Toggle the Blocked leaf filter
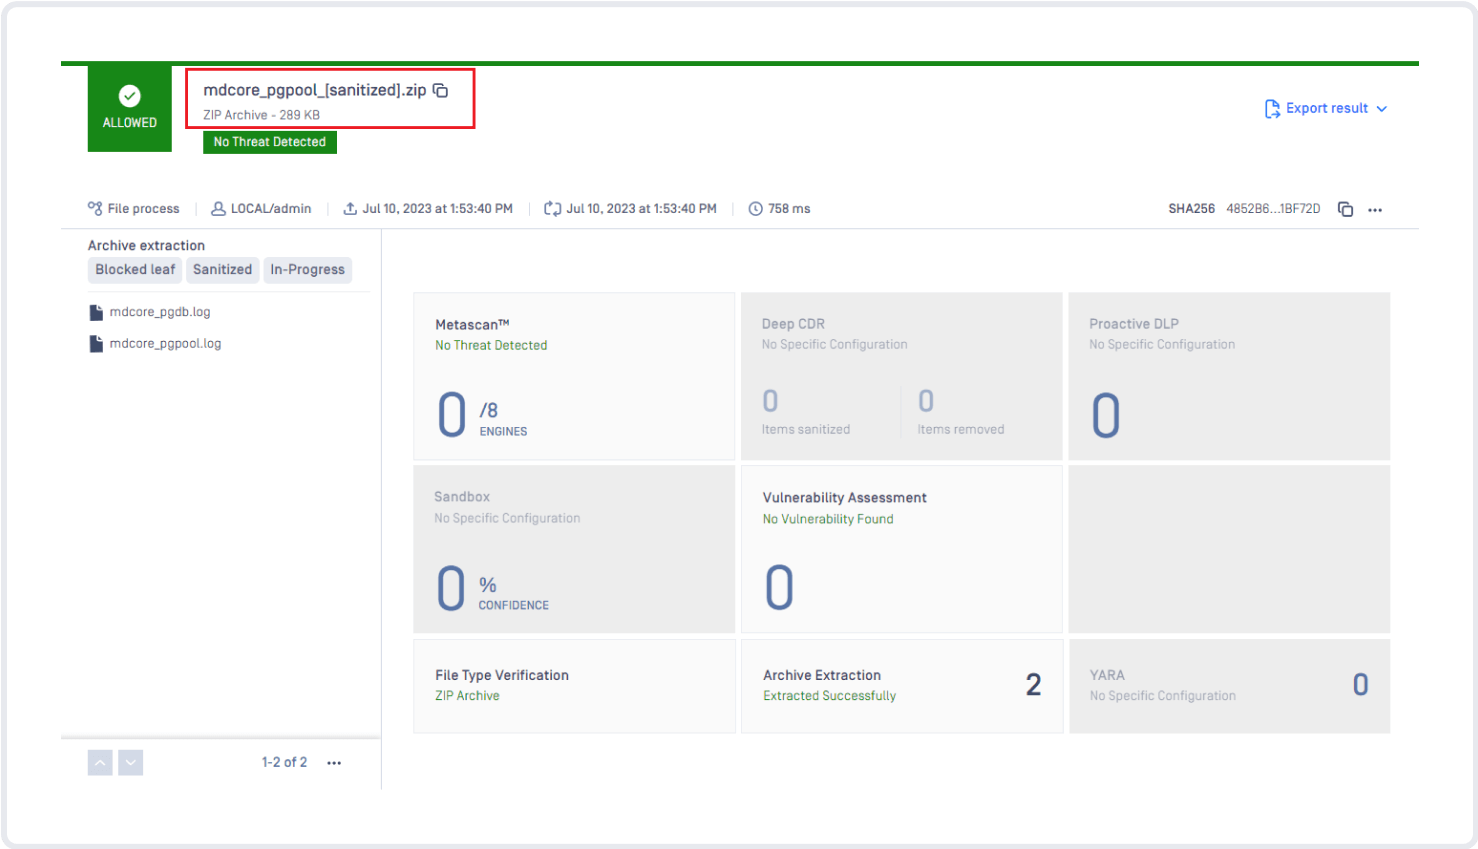 (x=134, y=269)
